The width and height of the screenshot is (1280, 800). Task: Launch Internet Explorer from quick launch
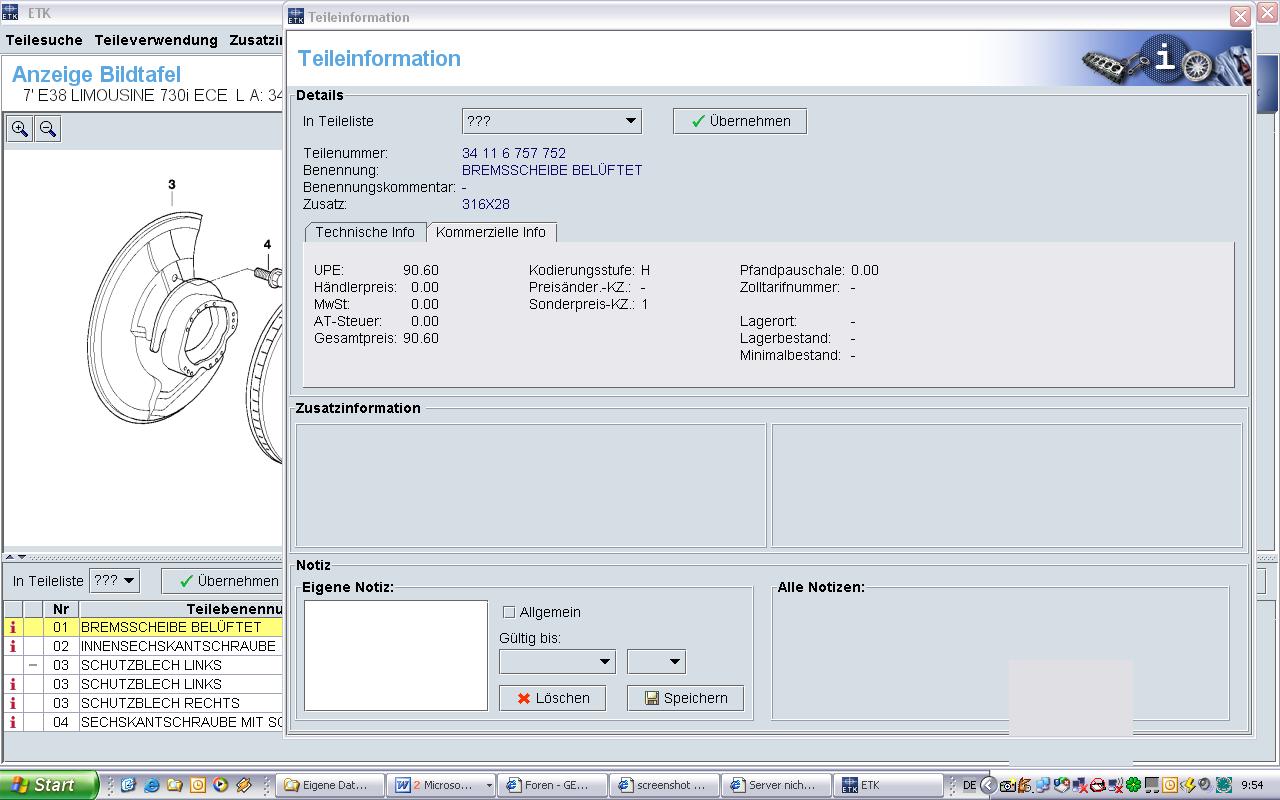pos(151,785)
